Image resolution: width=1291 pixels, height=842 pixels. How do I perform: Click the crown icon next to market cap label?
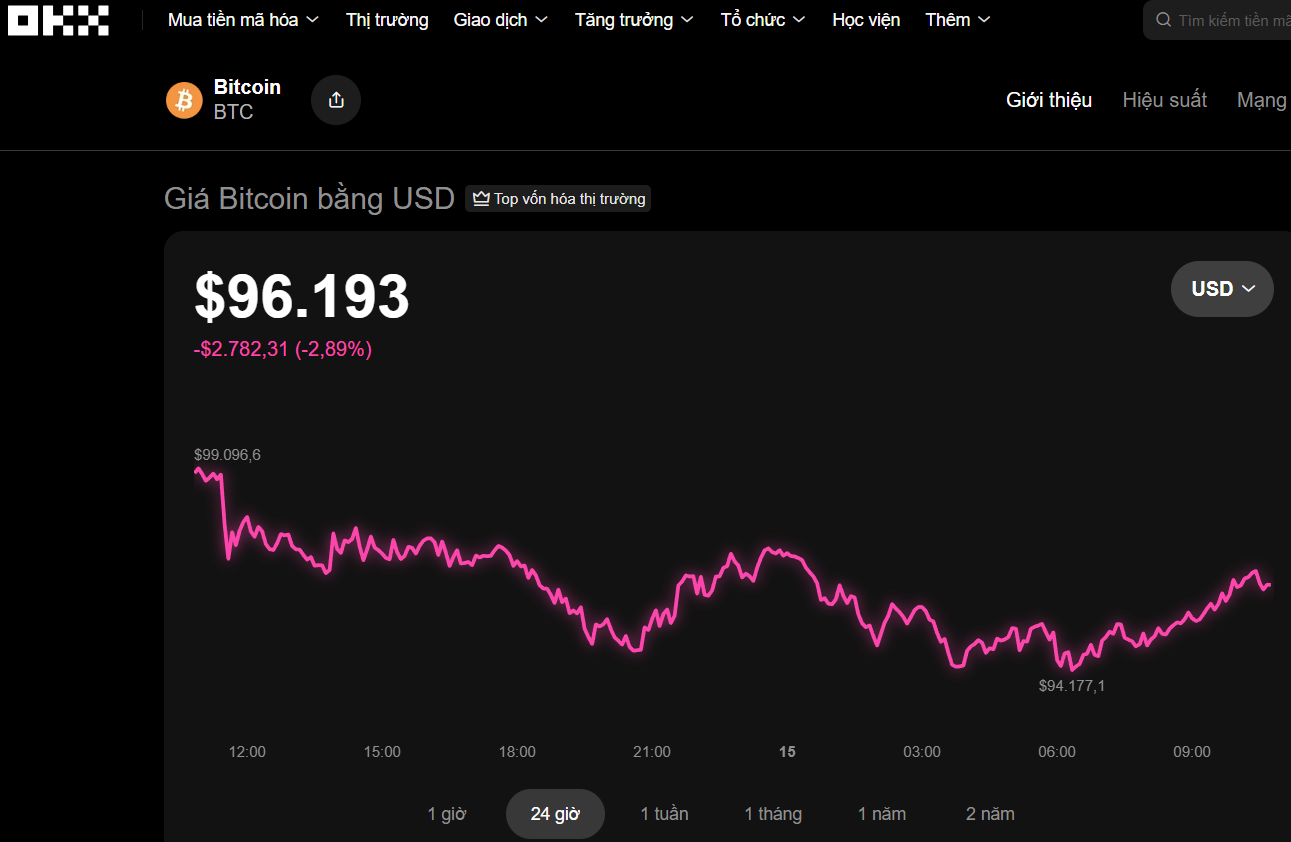[x=480, y=198]
